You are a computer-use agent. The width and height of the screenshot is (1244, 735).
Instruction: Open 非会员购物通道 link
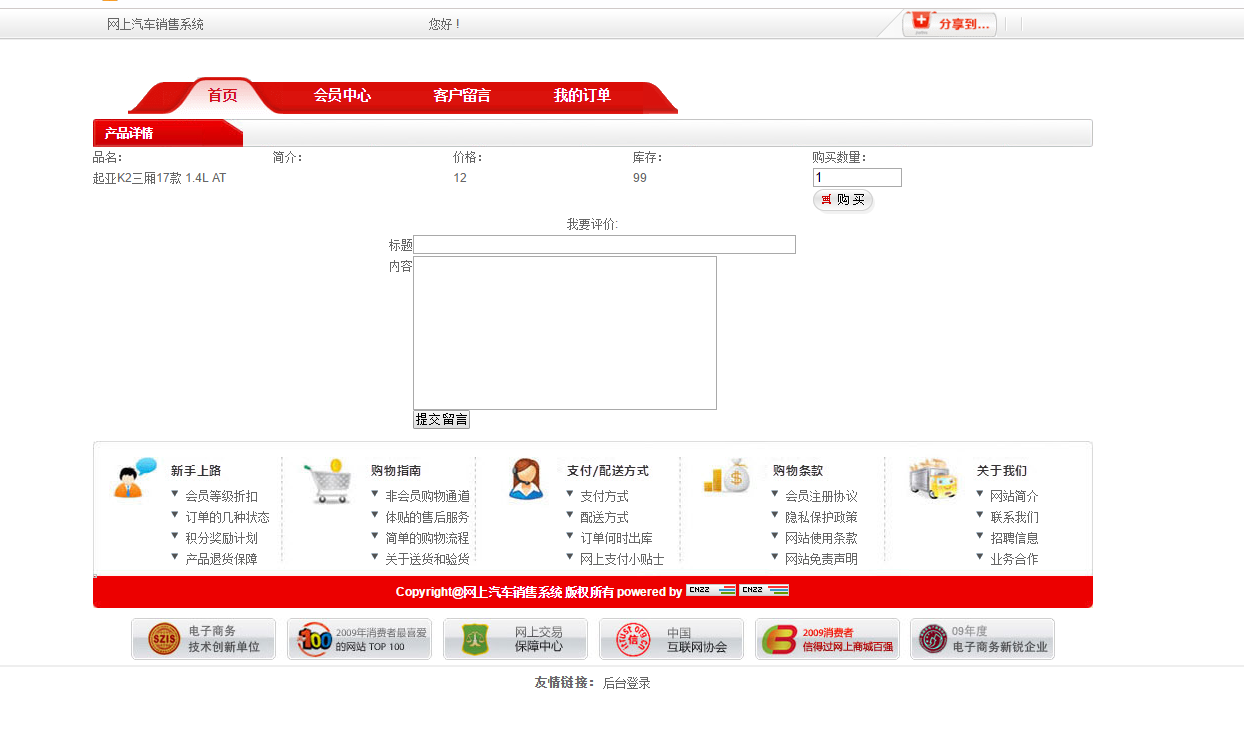427,496
